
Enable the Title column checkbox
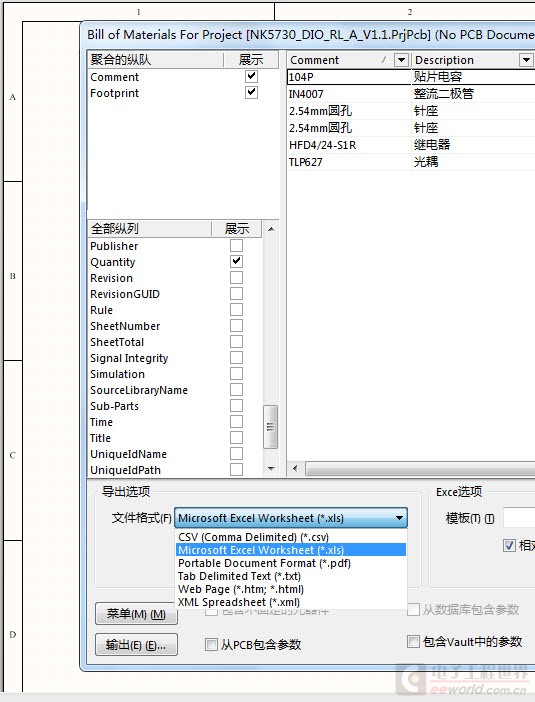pyautogui.click(x=236, y=438)
